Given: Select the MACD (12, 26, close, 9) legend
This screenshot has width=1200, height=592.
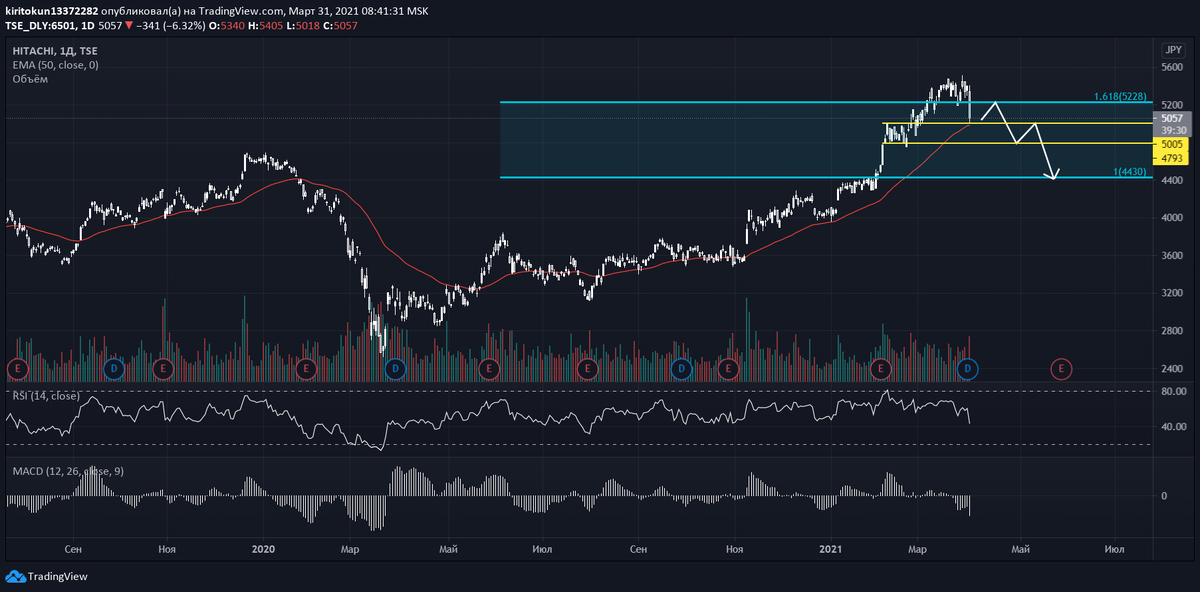Looking at the screenshot, I should (x=68, y=470).
